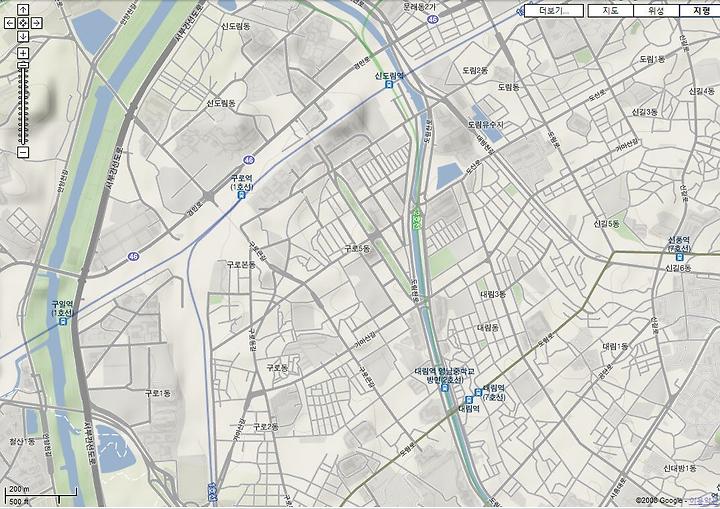Select the 지형 terrain view
720x509 pixels.
coord(700,11)
